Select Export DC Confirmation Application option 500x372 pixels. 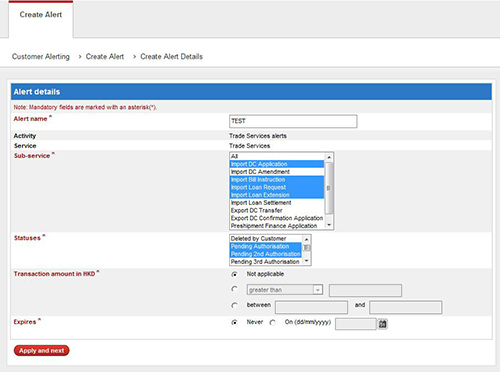coord(277,218)
